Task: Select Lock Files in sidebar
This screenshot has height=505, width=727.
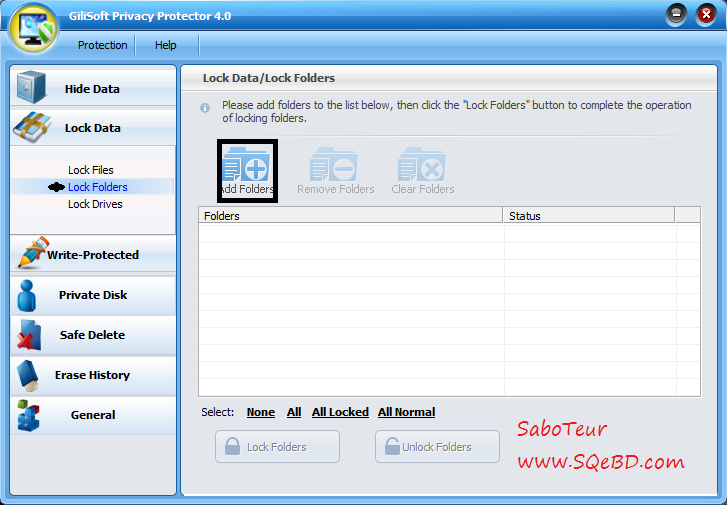Action: coord(90,170)
